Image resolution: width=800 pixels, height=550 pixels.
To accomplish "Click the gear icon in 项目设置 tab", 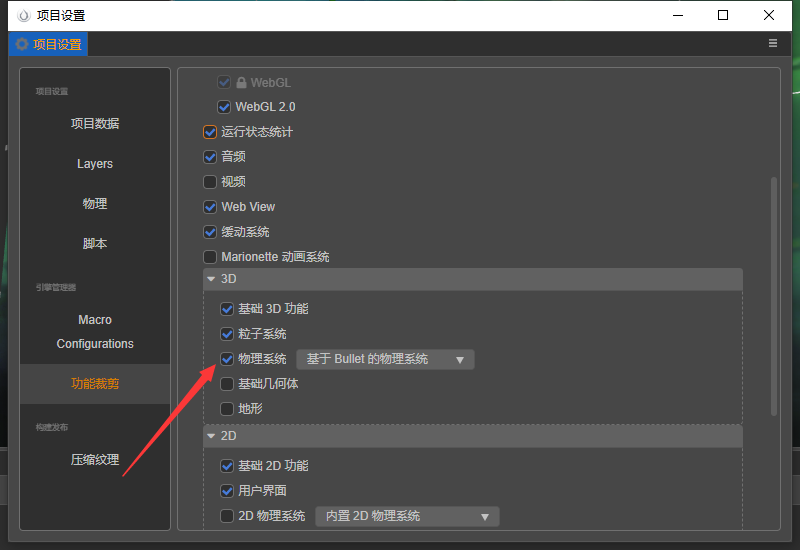I will [21, 44].
